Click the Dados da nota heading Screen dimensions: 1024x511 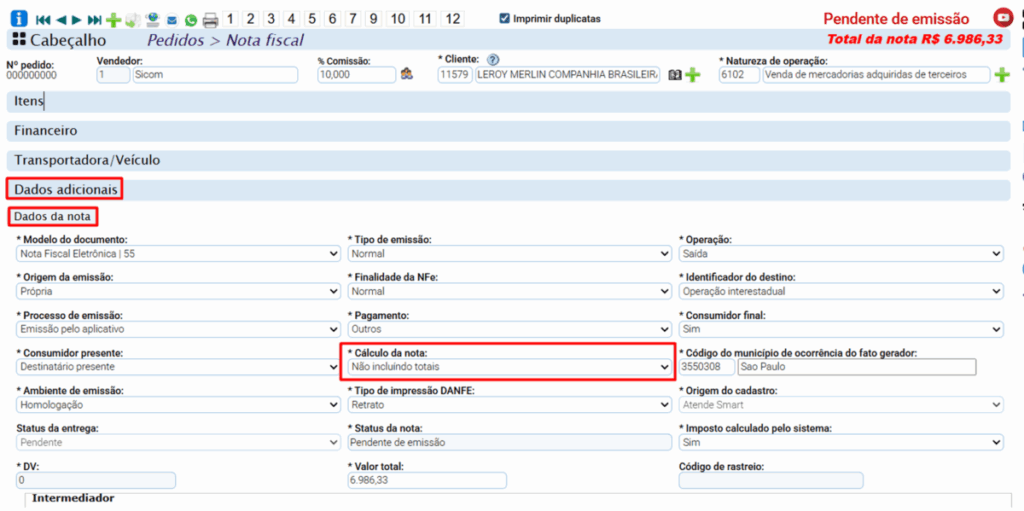(53, 216)
